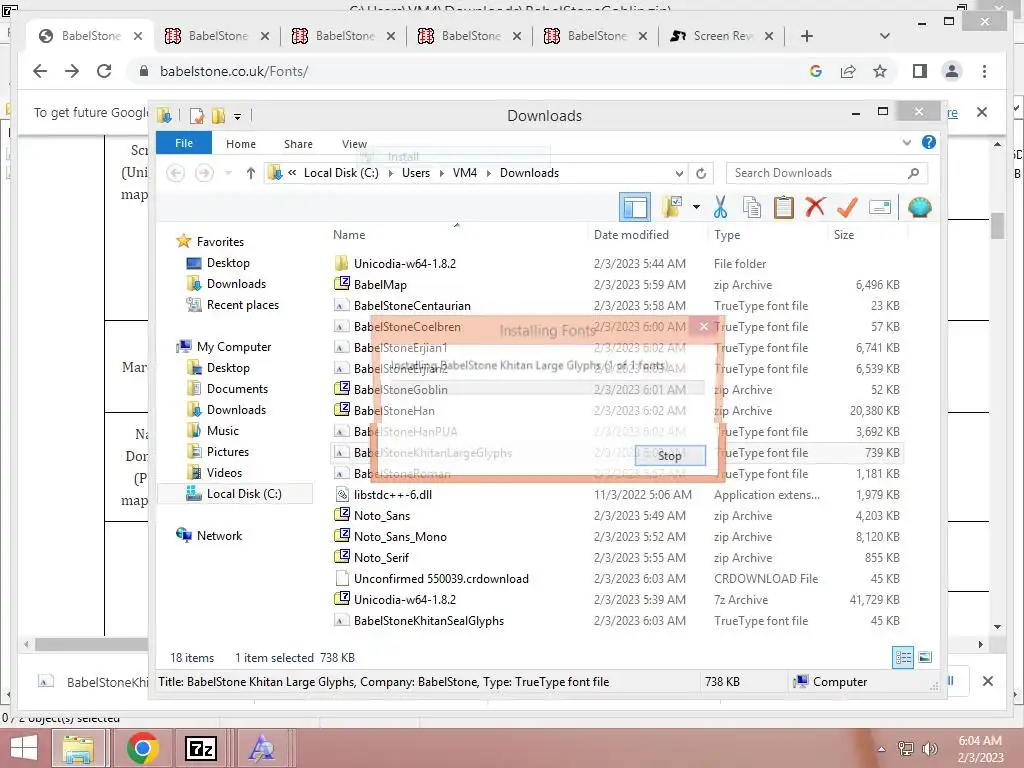This screenshot has width=1024, height=768.
Task: Open the Share ribbon tab
Action: (x=298, y=144)
